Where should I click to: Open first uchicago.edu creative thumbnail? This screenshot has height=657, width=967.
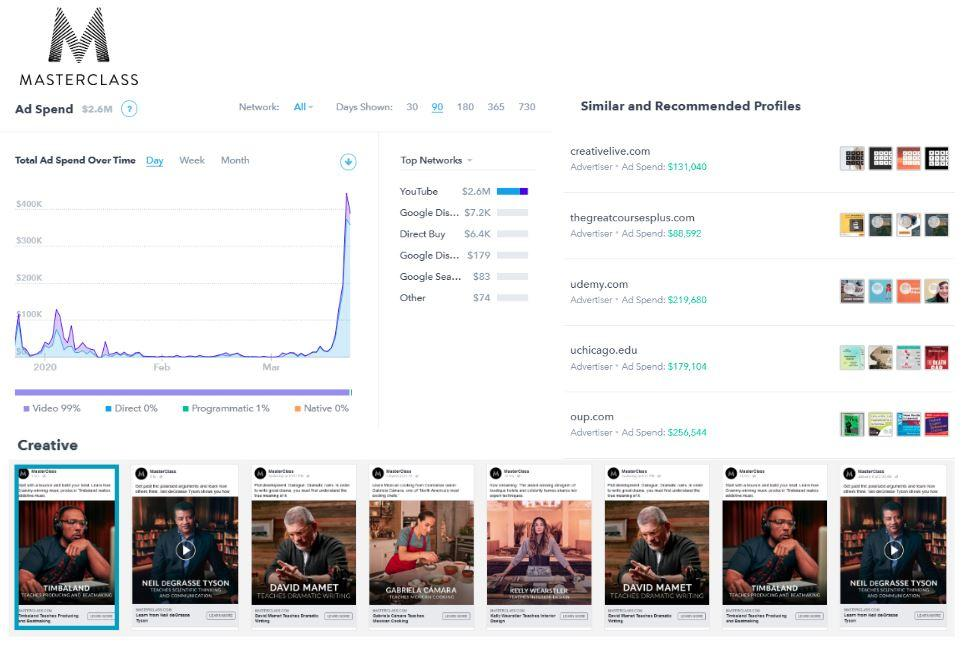[x=852, y=358]
